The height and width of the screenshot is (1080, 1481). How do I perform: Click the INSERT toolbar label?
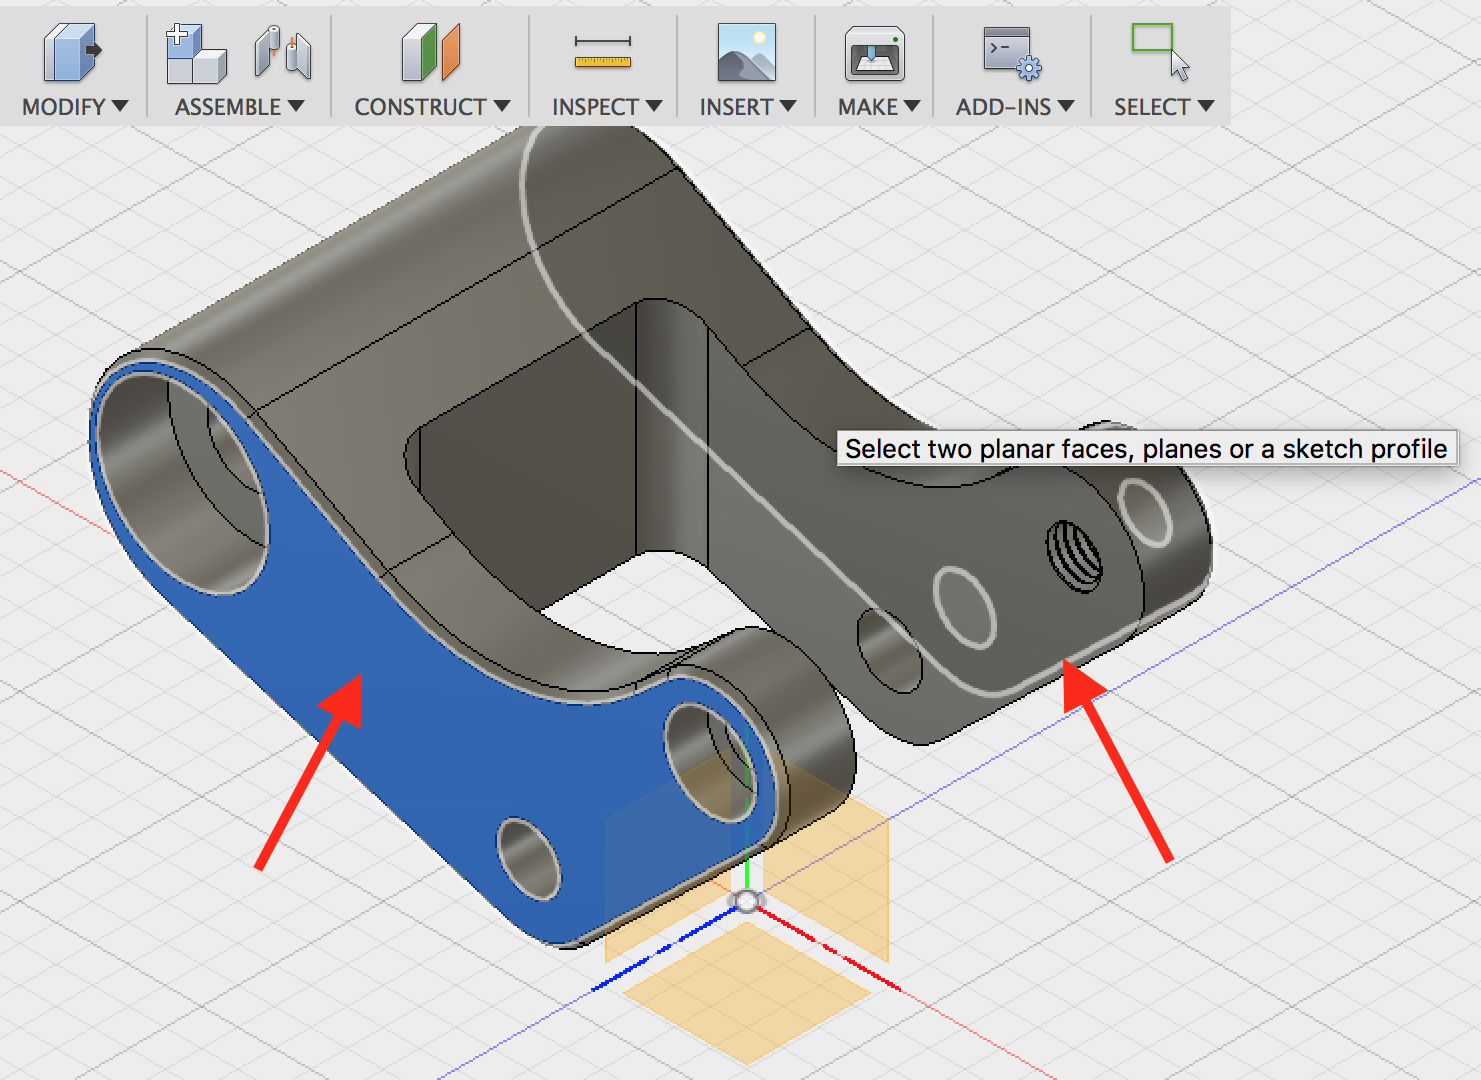click(x=737, y=106)
